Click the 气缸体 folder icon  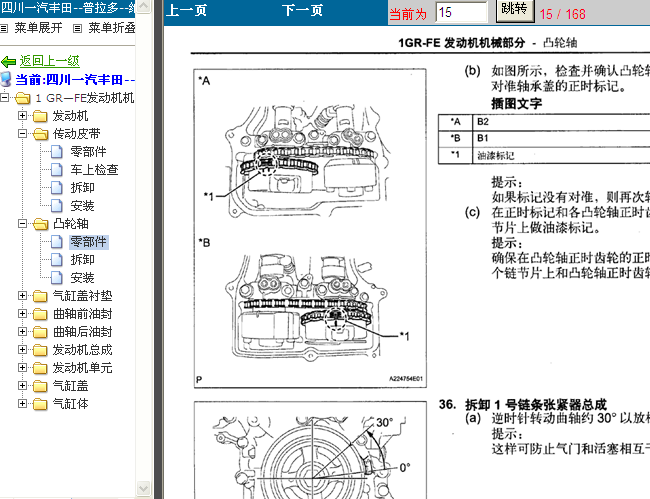[40, 404]
